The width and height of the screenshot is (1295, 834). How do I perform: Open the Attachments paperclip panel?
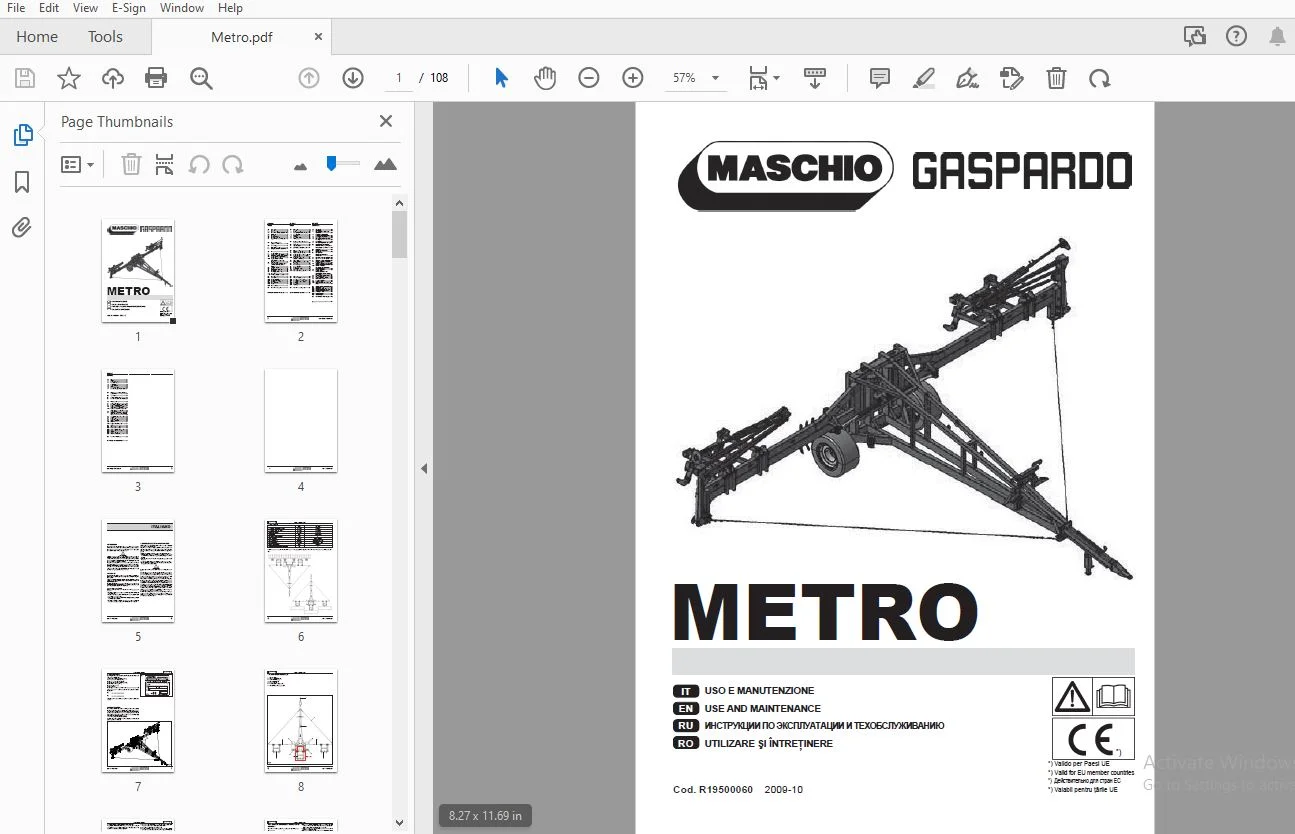coord(22,228)
